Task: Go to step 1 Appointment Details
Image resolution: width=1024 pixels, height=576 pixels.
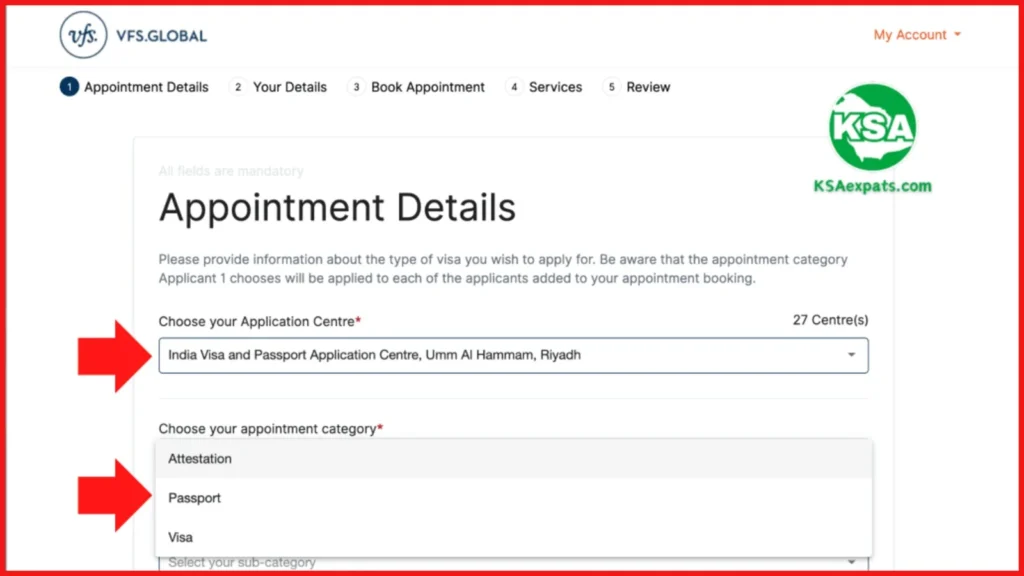Action: [134, 87]
